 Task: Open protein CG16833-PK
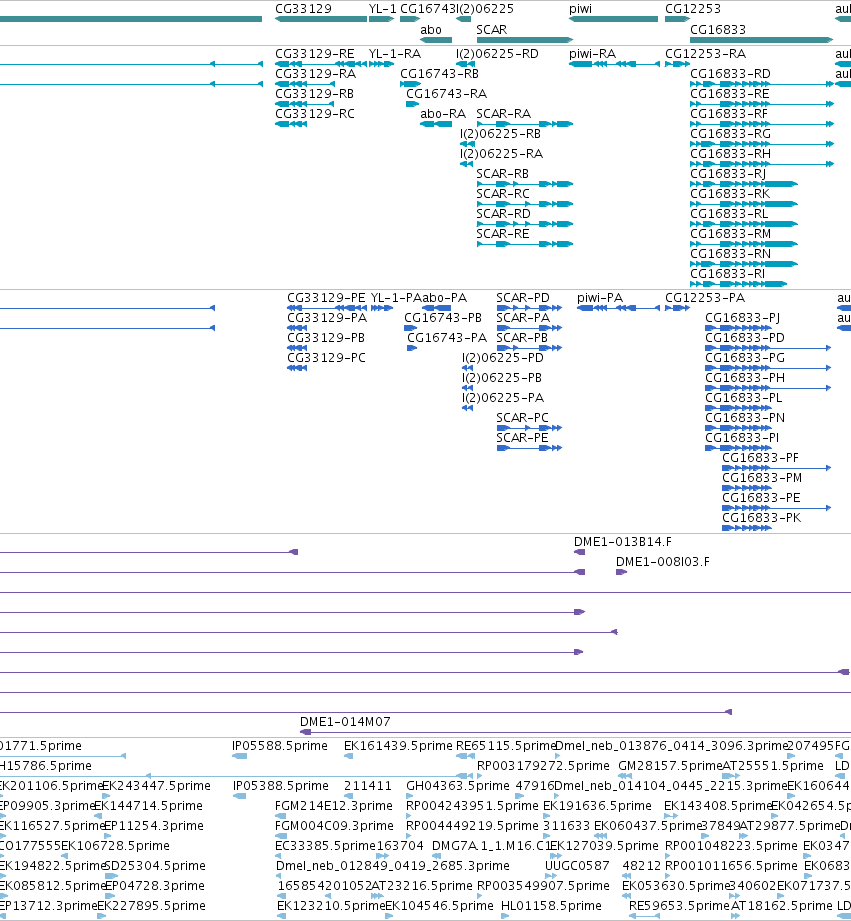[761, 518]
